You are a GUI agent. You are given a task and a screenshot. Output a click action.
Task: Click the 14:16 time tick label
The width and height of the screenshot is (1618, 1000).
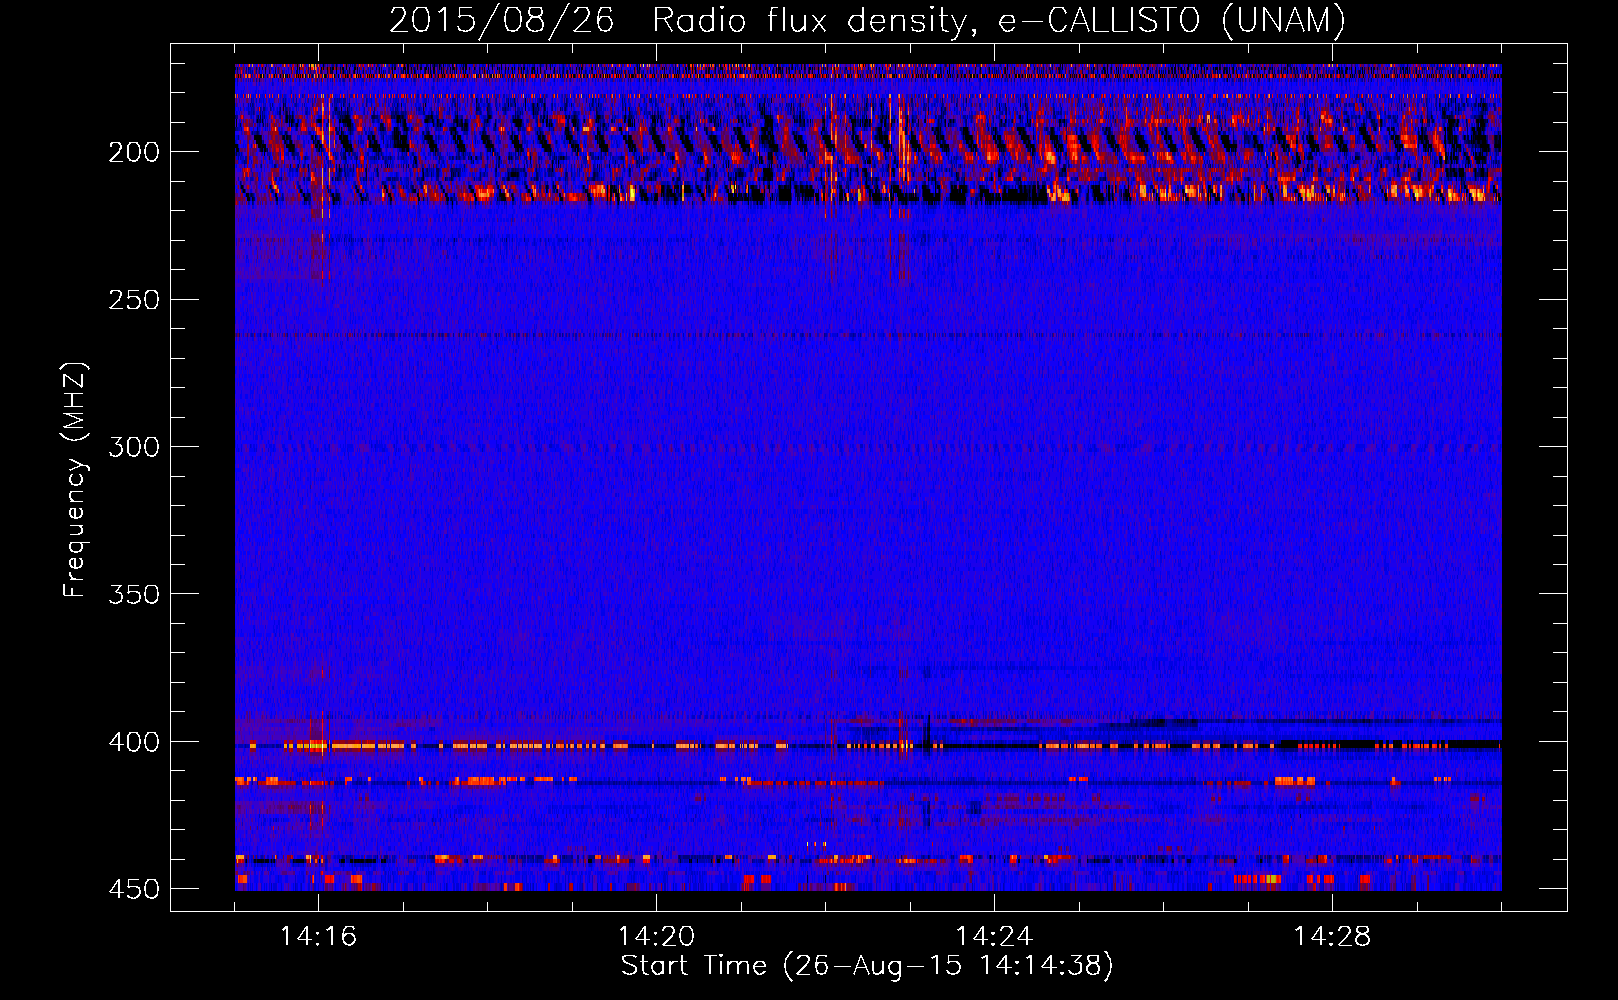click(318, 936)
